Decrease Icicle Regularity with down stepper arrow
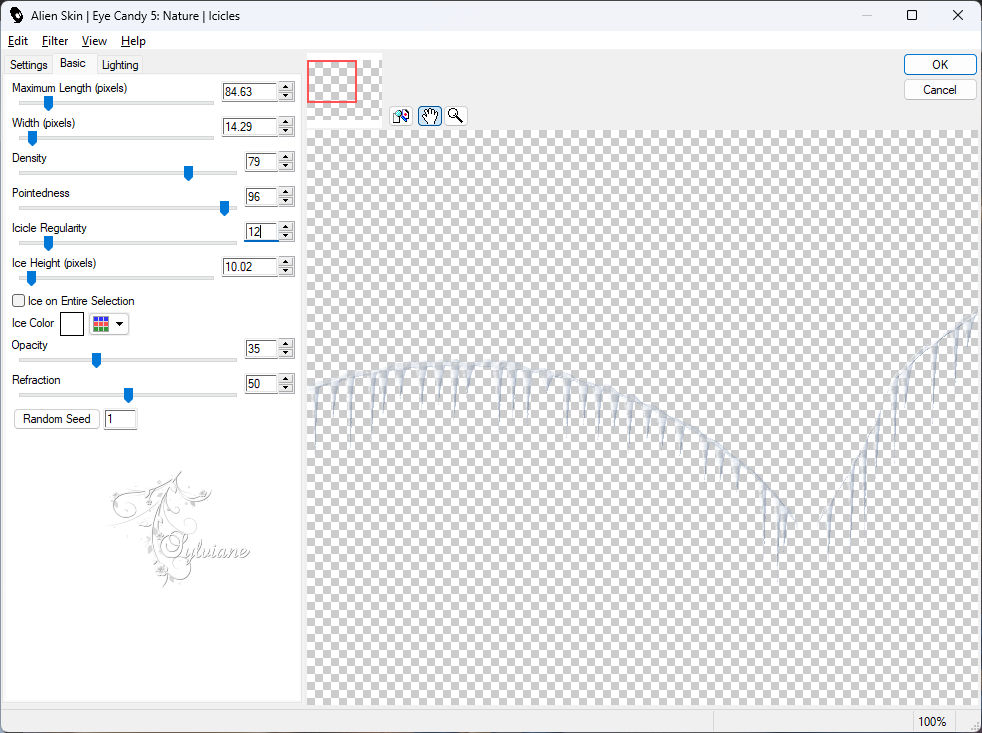The width and height of the screenshot is (982, 733). [x=286, y=237]
